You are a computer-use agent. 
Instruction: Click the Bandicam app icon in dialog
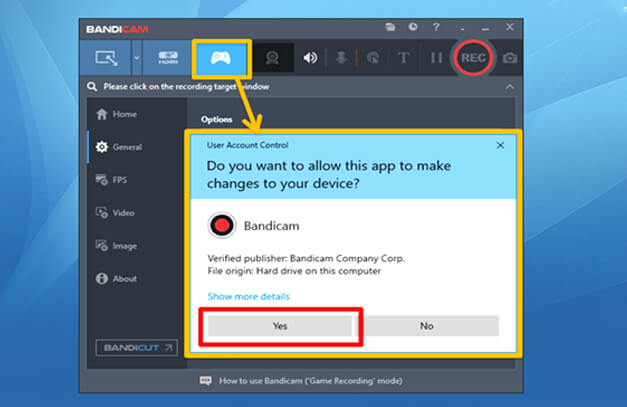point(222,225)
